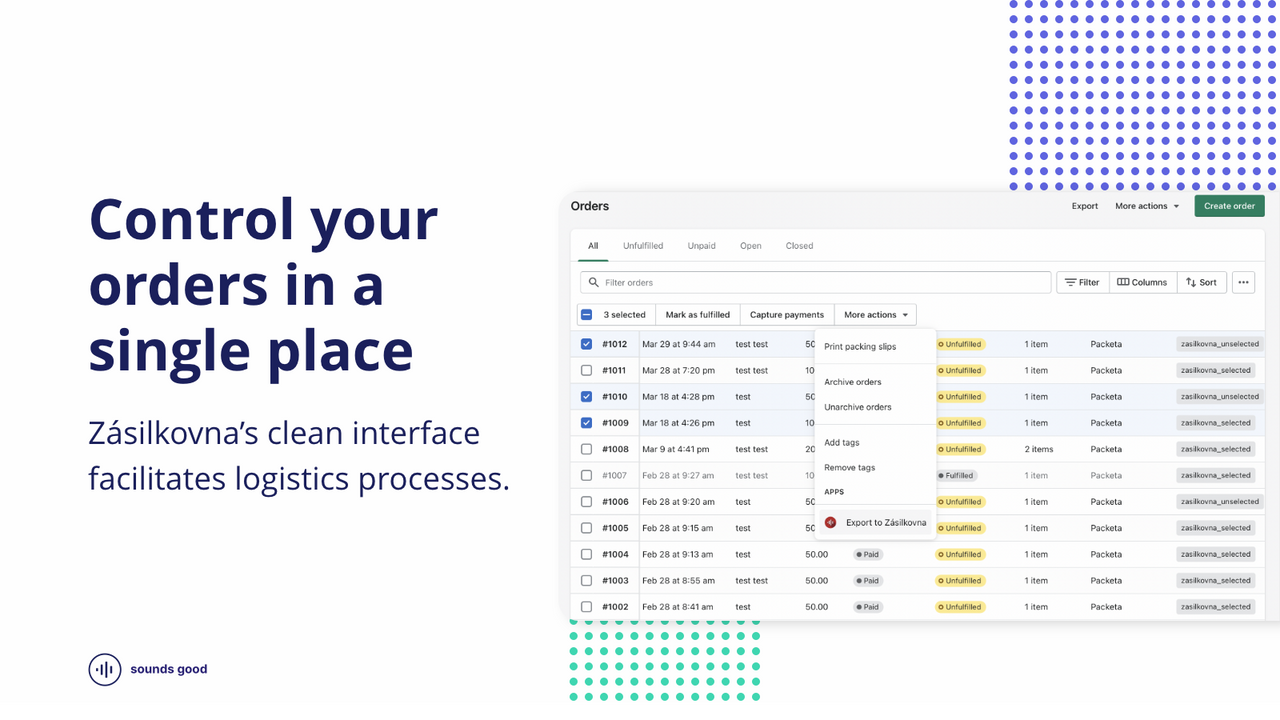Toggle the select-all checkbox beside 3 selected
Image resolution: width=1280 pixels, height=720 pixels.
[586, 314]
